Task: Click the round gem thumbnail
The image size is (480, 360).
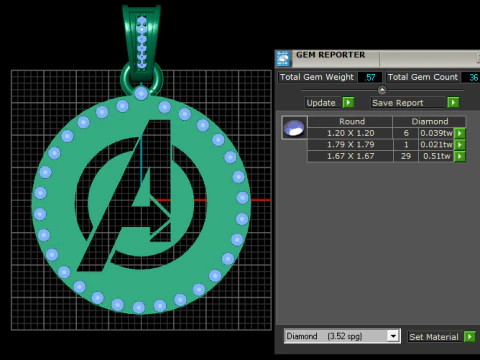Action: (x=294, y=128)
